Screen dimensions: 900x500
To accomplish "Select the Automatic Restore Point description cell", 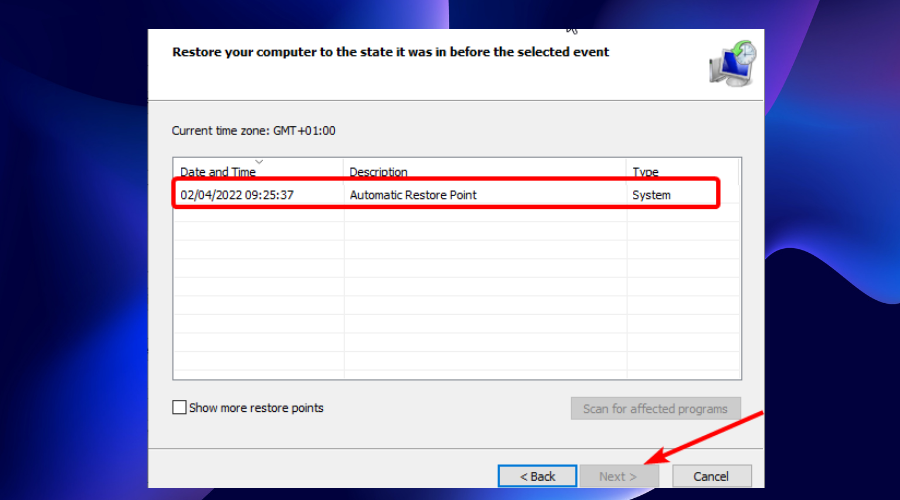I will [413, 195].
